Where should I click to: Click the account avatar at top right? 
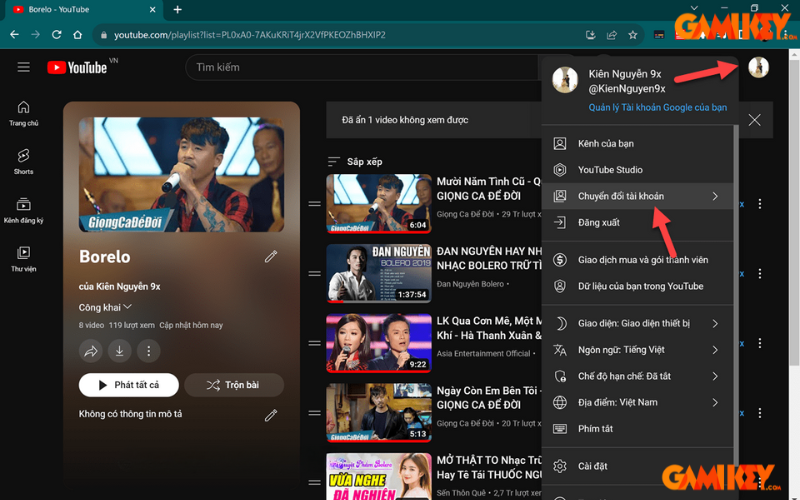tap(758, 67)
